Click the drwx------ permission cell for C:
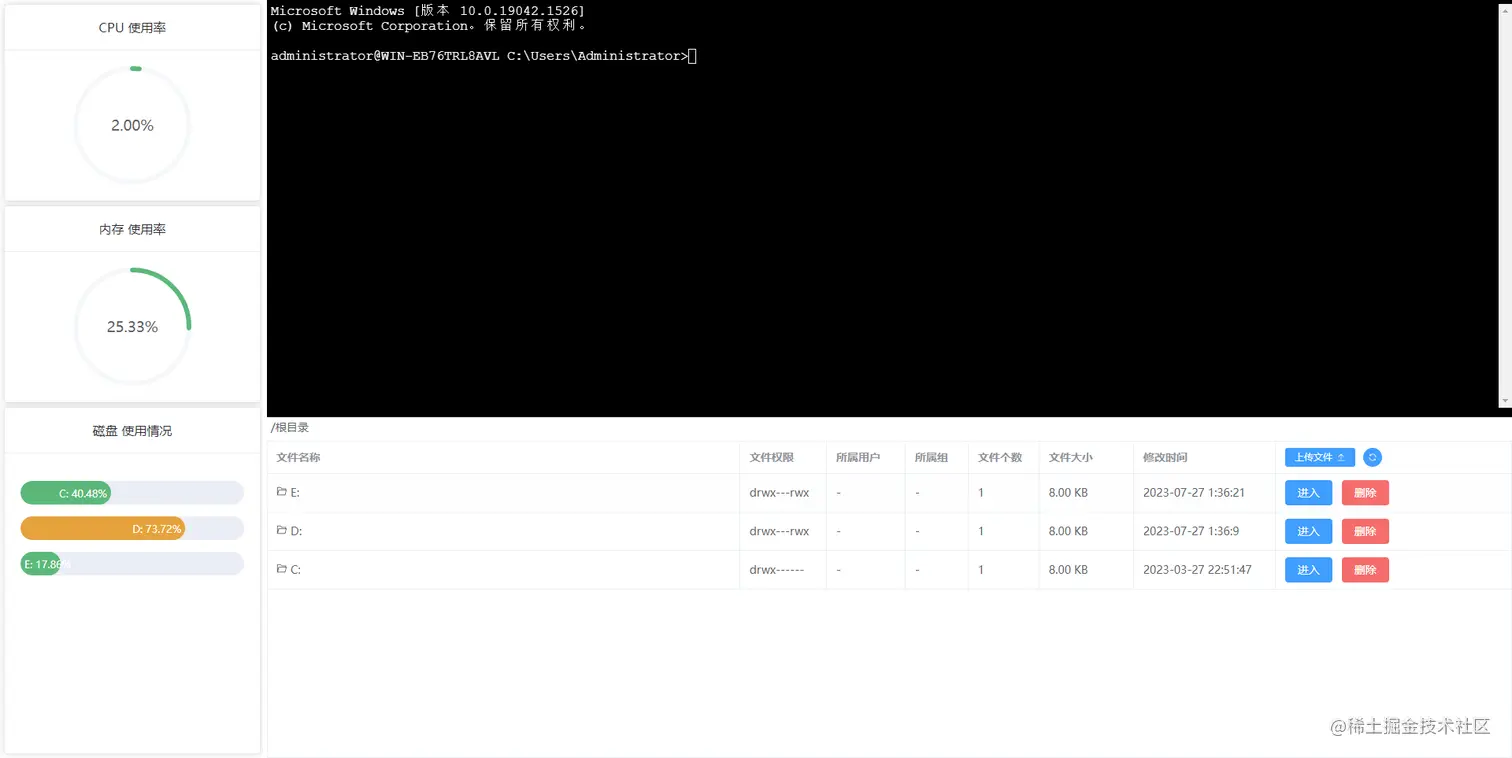1512x758 pixels. point(777,570)
